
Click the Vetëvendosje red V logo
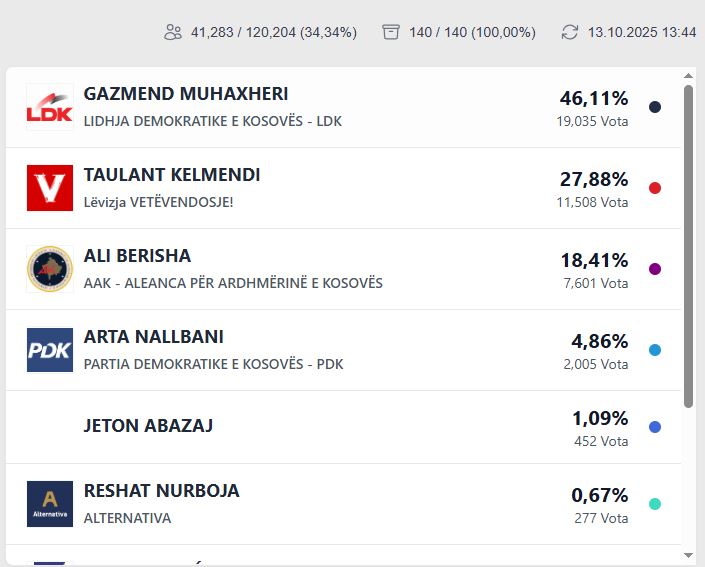[x=50, y=188]
